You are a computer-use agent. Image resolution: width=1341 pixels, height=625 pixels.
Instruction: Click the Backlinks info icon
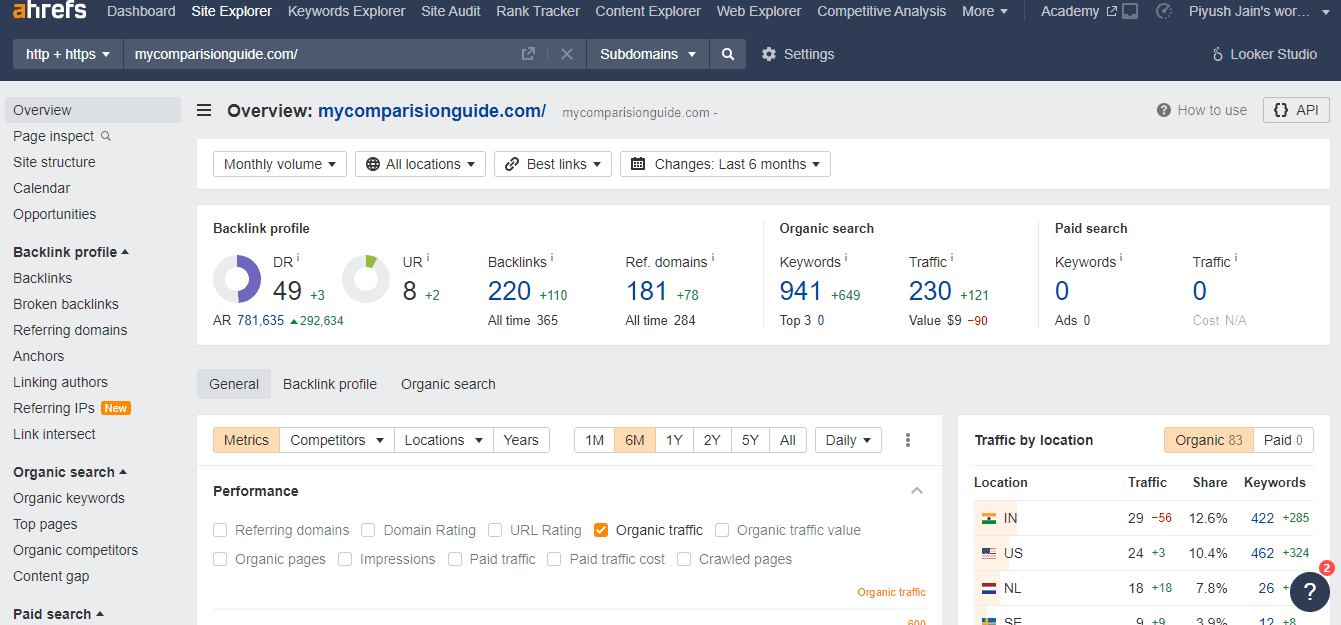[552, 258]
